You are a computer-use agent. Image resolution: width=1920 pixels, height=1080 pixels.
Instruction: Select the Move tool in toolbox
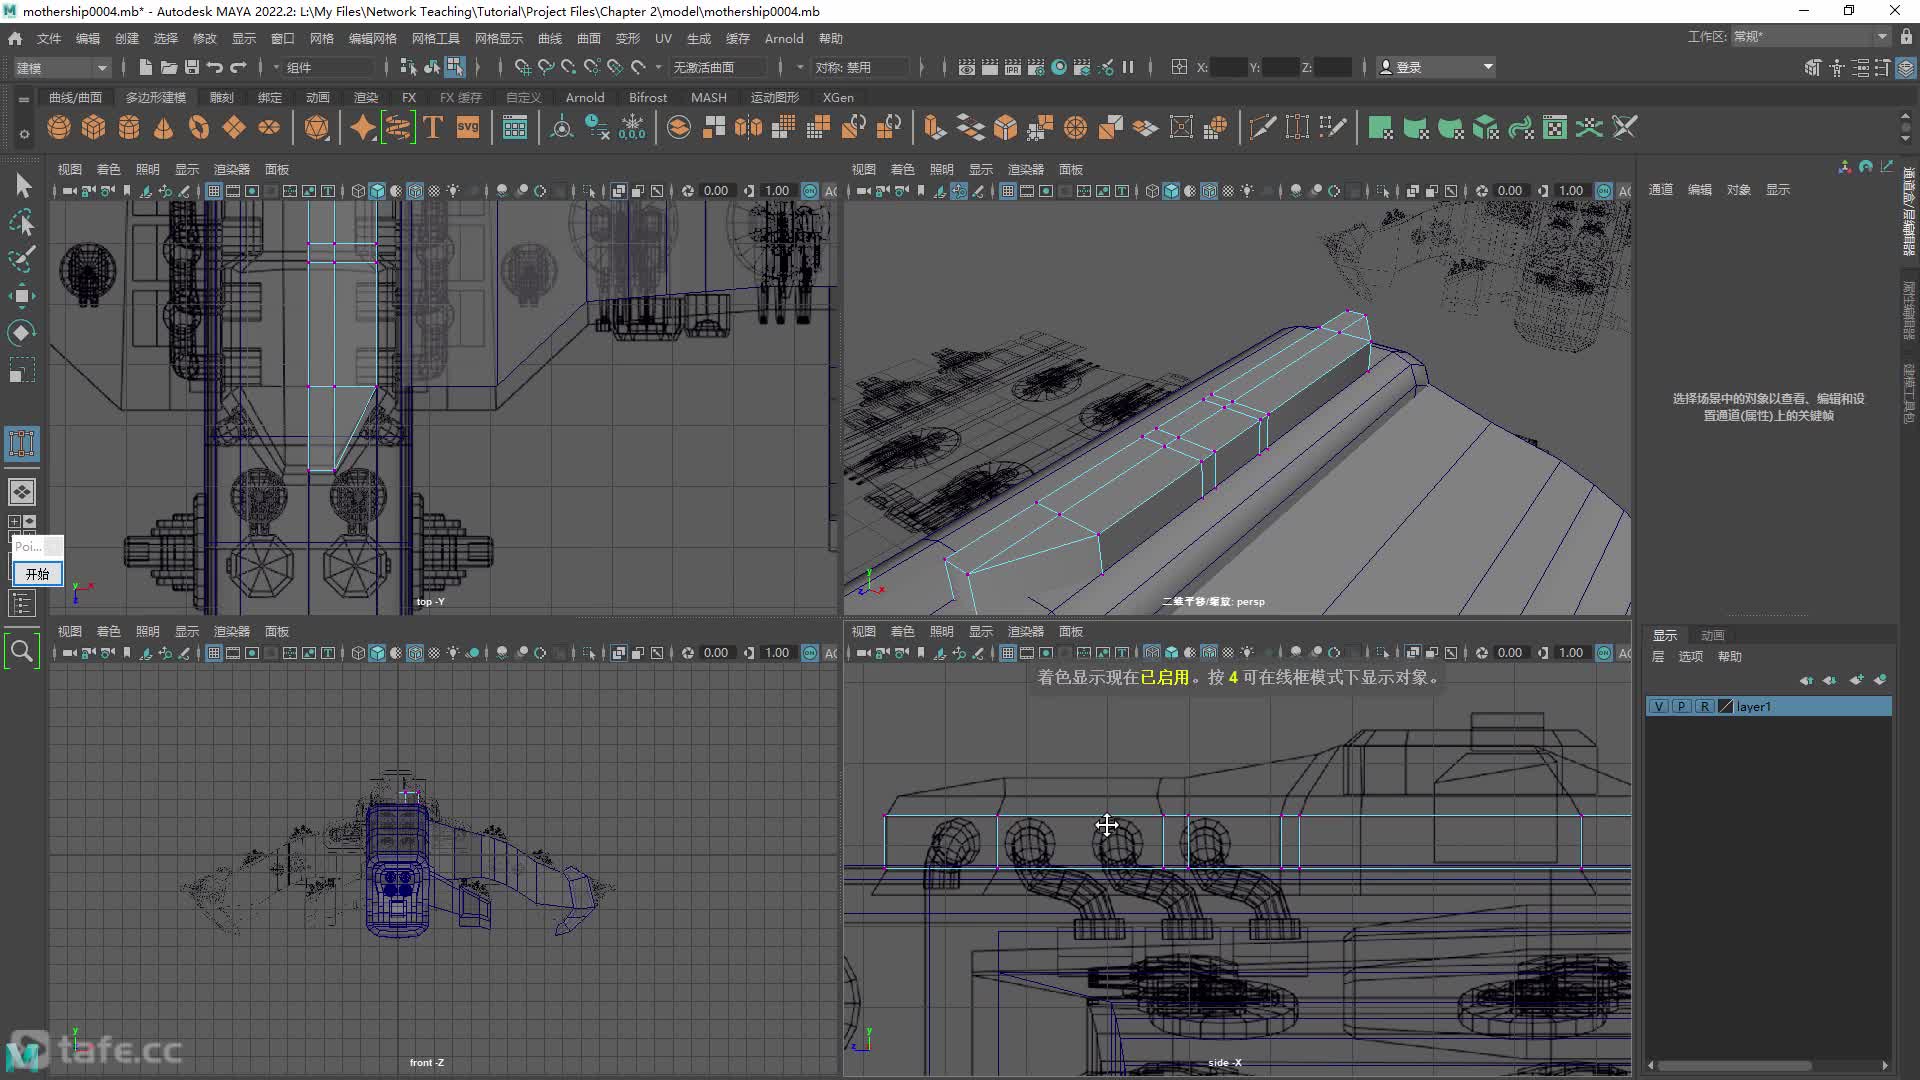pos(22,296)
